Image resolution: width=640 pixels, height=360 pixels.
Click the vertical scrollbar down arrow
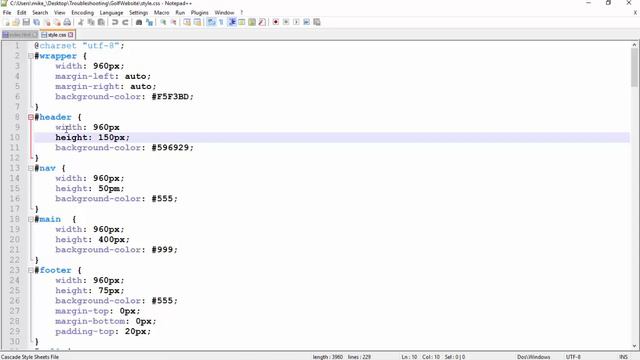[634, 347]
